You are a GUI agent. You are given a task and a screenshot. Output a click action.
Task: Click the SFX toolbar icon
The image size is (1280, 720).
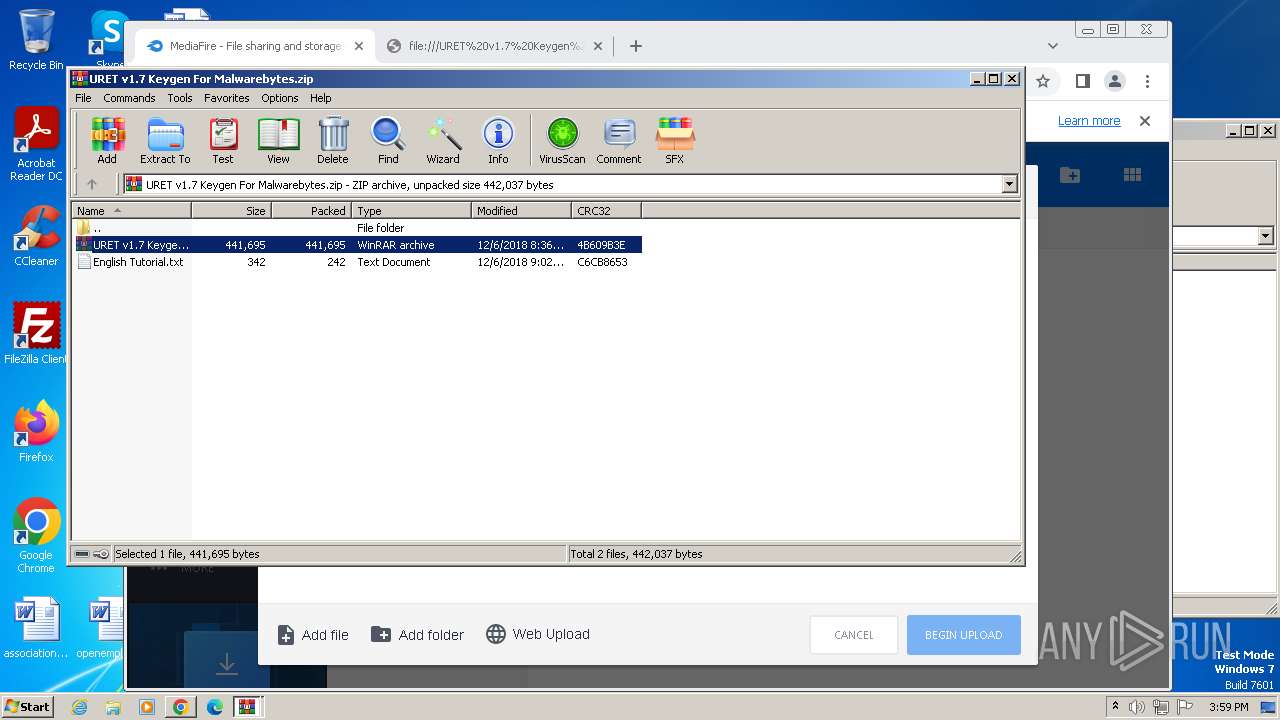pos(675,140)
